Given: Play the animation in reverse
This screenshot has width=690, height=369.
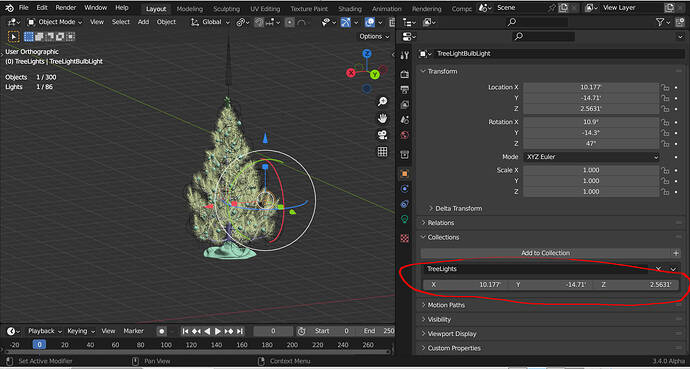Looking at the screenshot, I should [207, 331].
